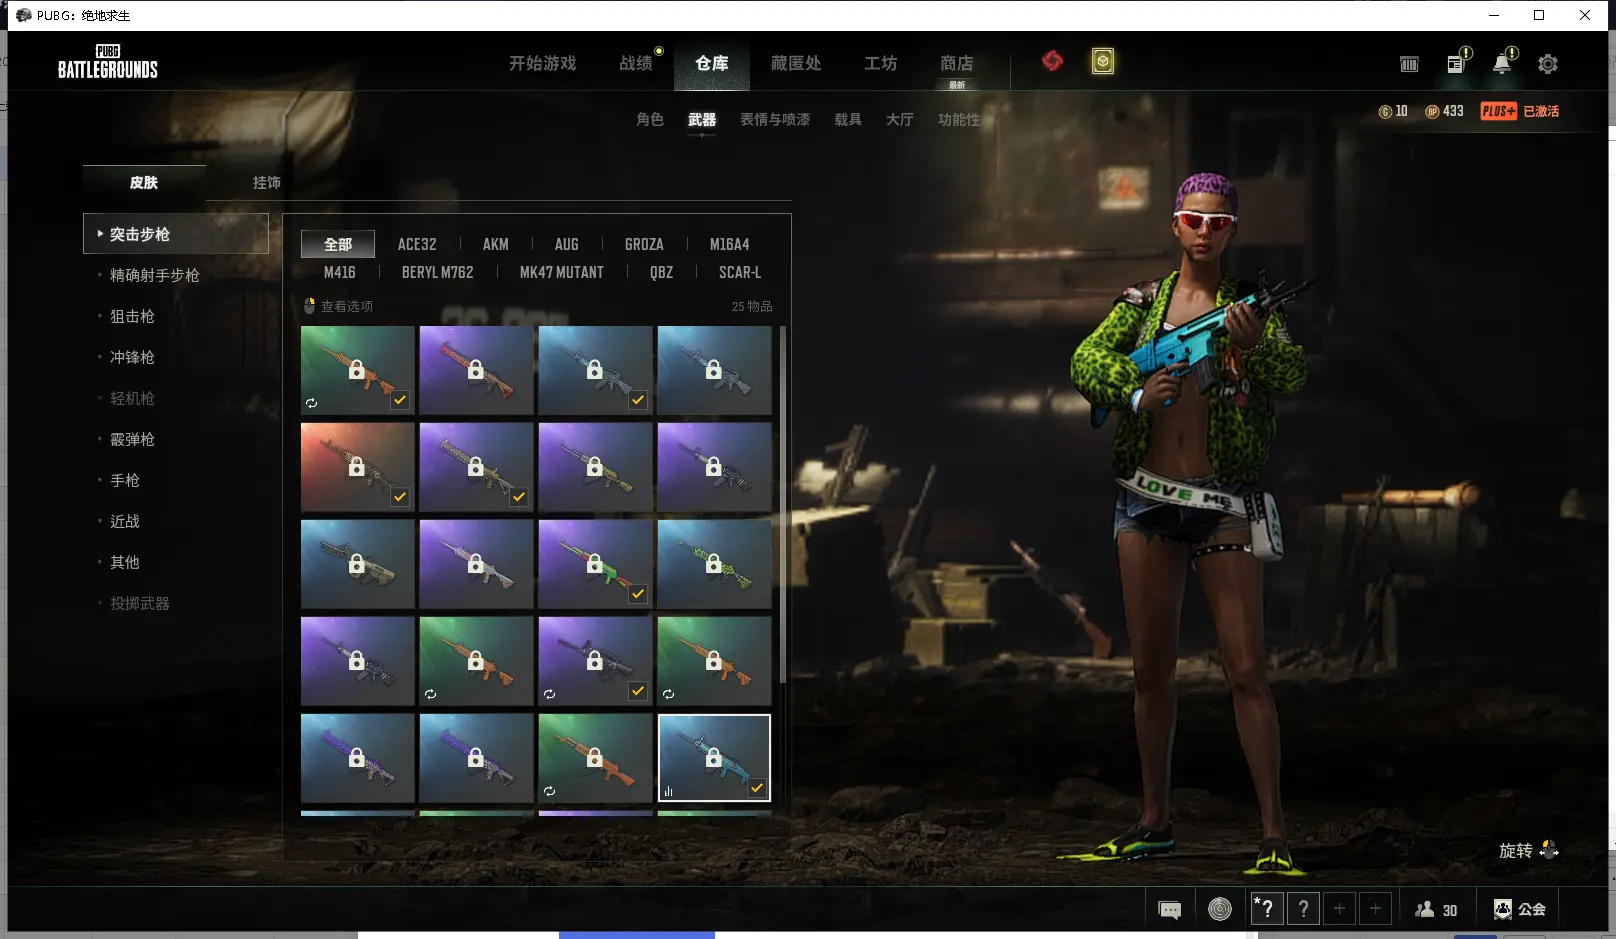1616x939 pixels.
Task: Click the stats bars icon on selected cyan rifle tile
Action: pos(668,791)
